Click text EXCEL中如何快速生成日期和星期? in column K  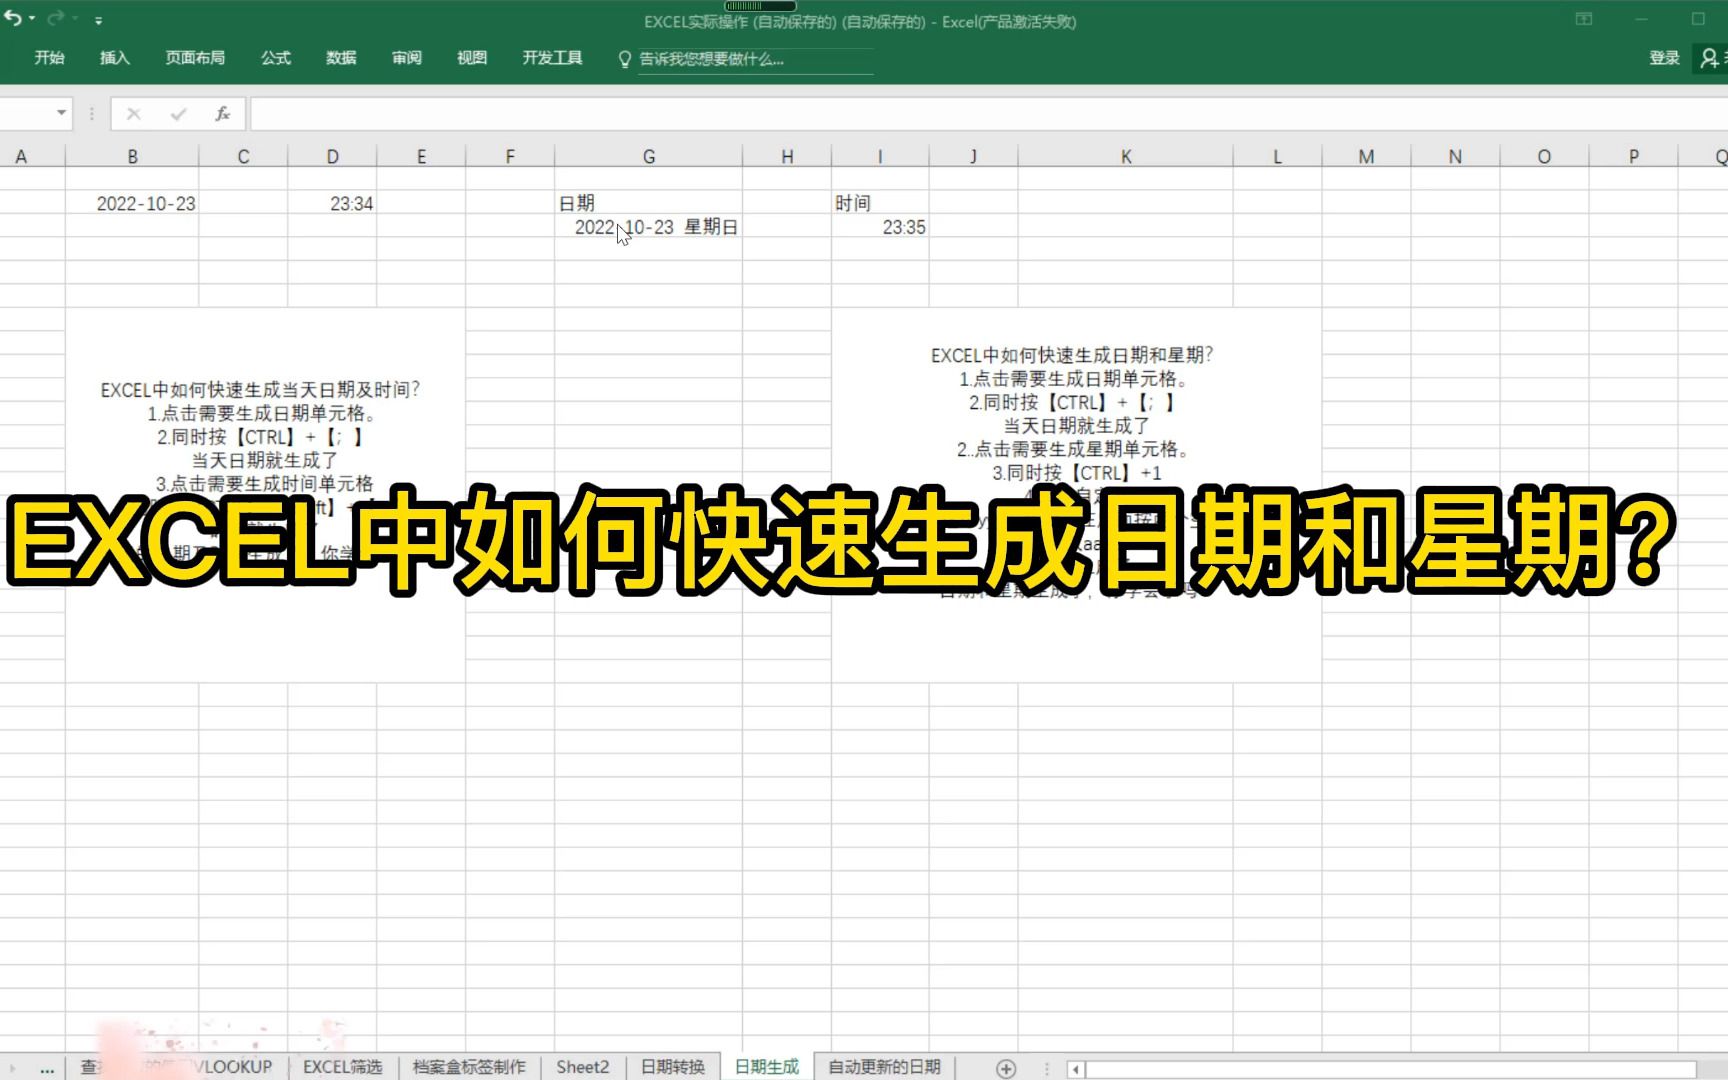pyautogui.click(x=1072, y=355)
